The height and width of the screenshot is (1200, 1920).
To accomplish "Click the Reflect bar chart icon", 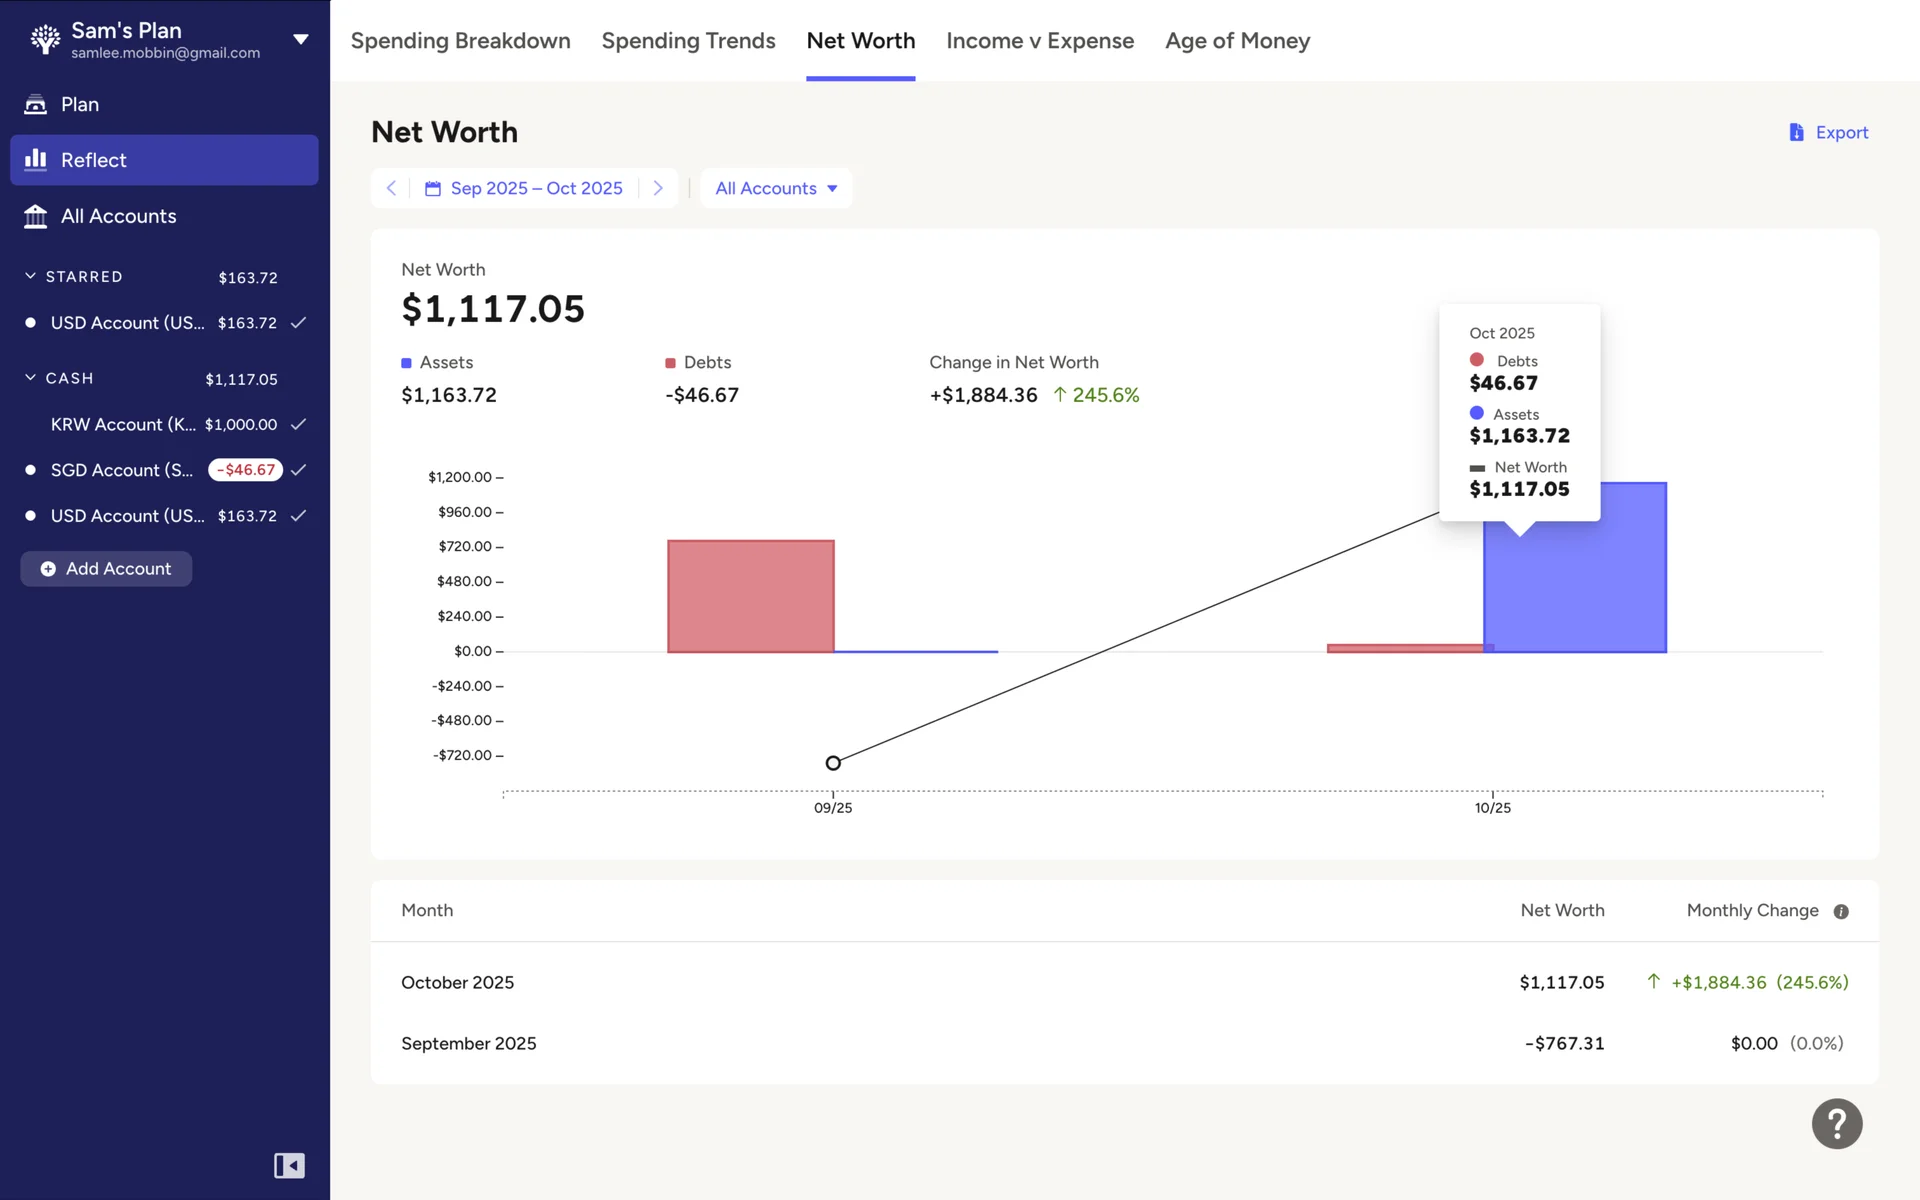I will tap(36, 160).
